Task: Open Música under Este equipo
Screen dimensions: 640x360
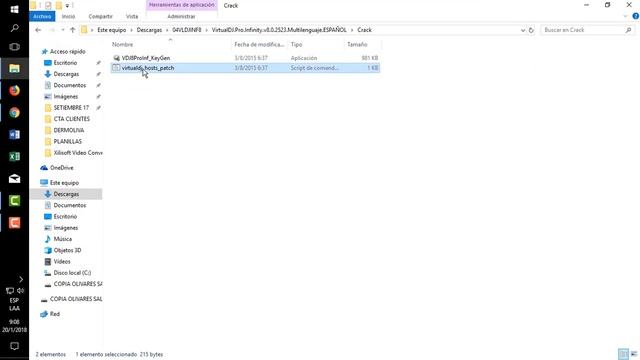Action: [62, 239]
